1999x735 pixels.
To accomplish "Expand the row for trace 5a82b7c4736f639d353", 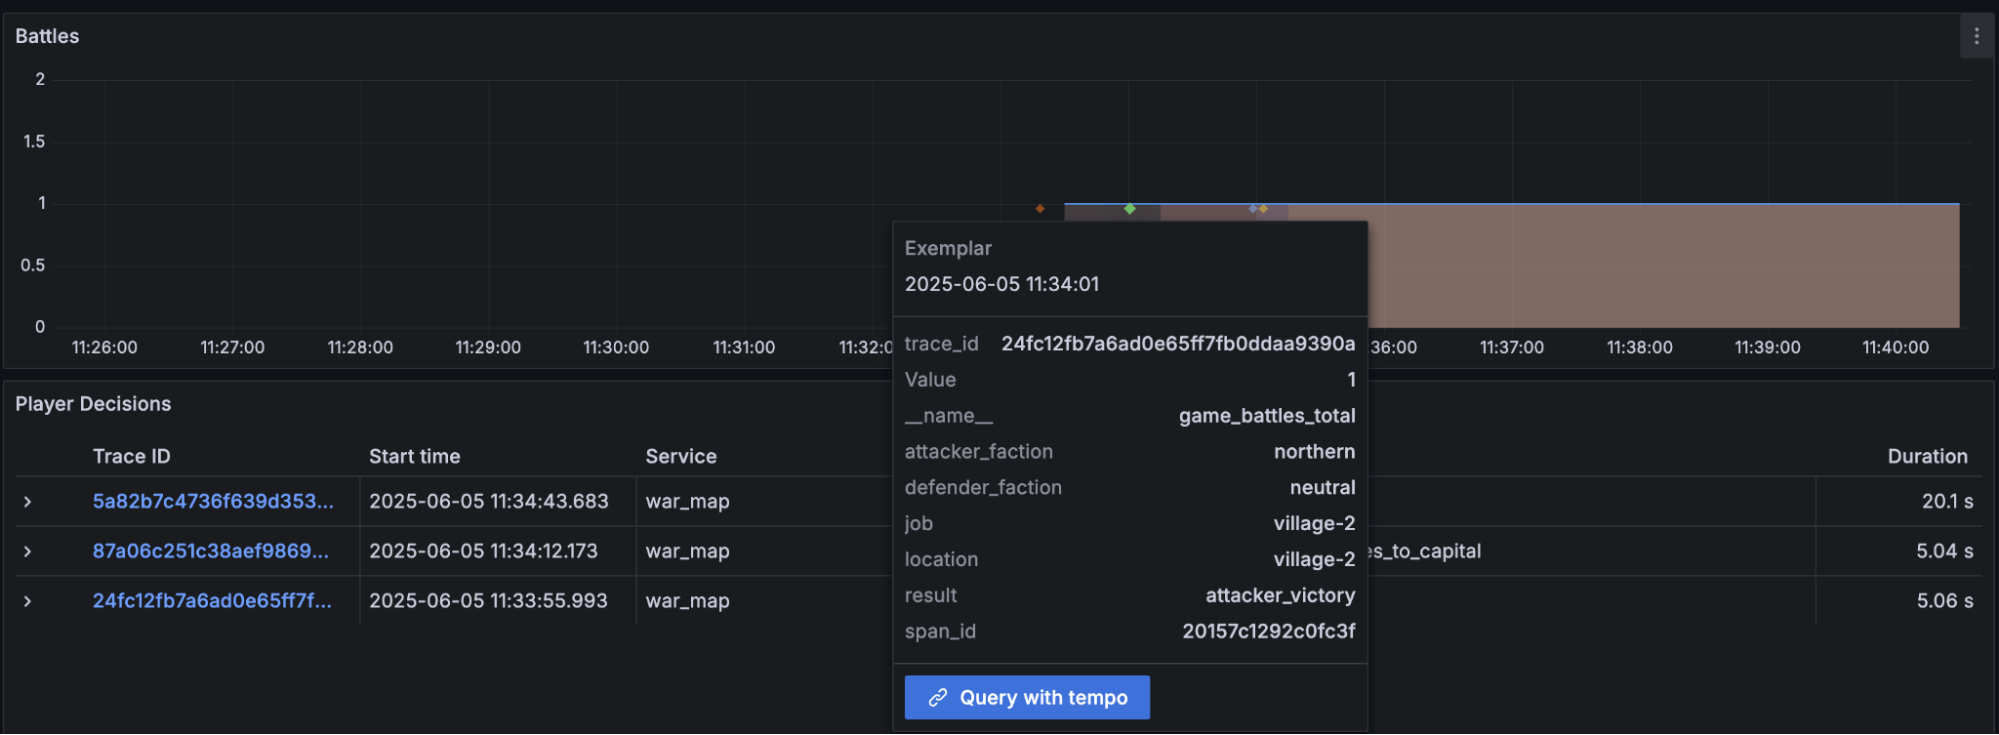I will [28, 502].
